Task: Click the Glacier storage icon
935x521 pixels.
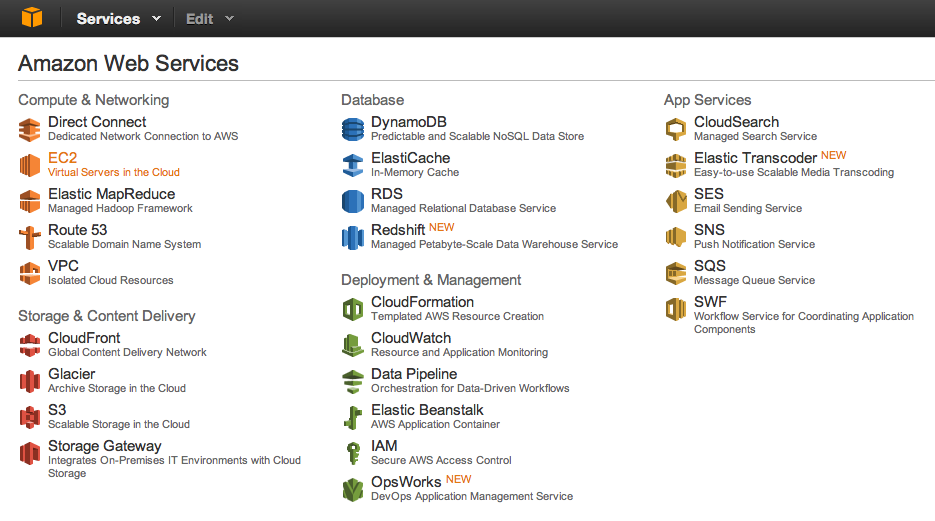Action: pyautogui.click(x=30, y=381)
